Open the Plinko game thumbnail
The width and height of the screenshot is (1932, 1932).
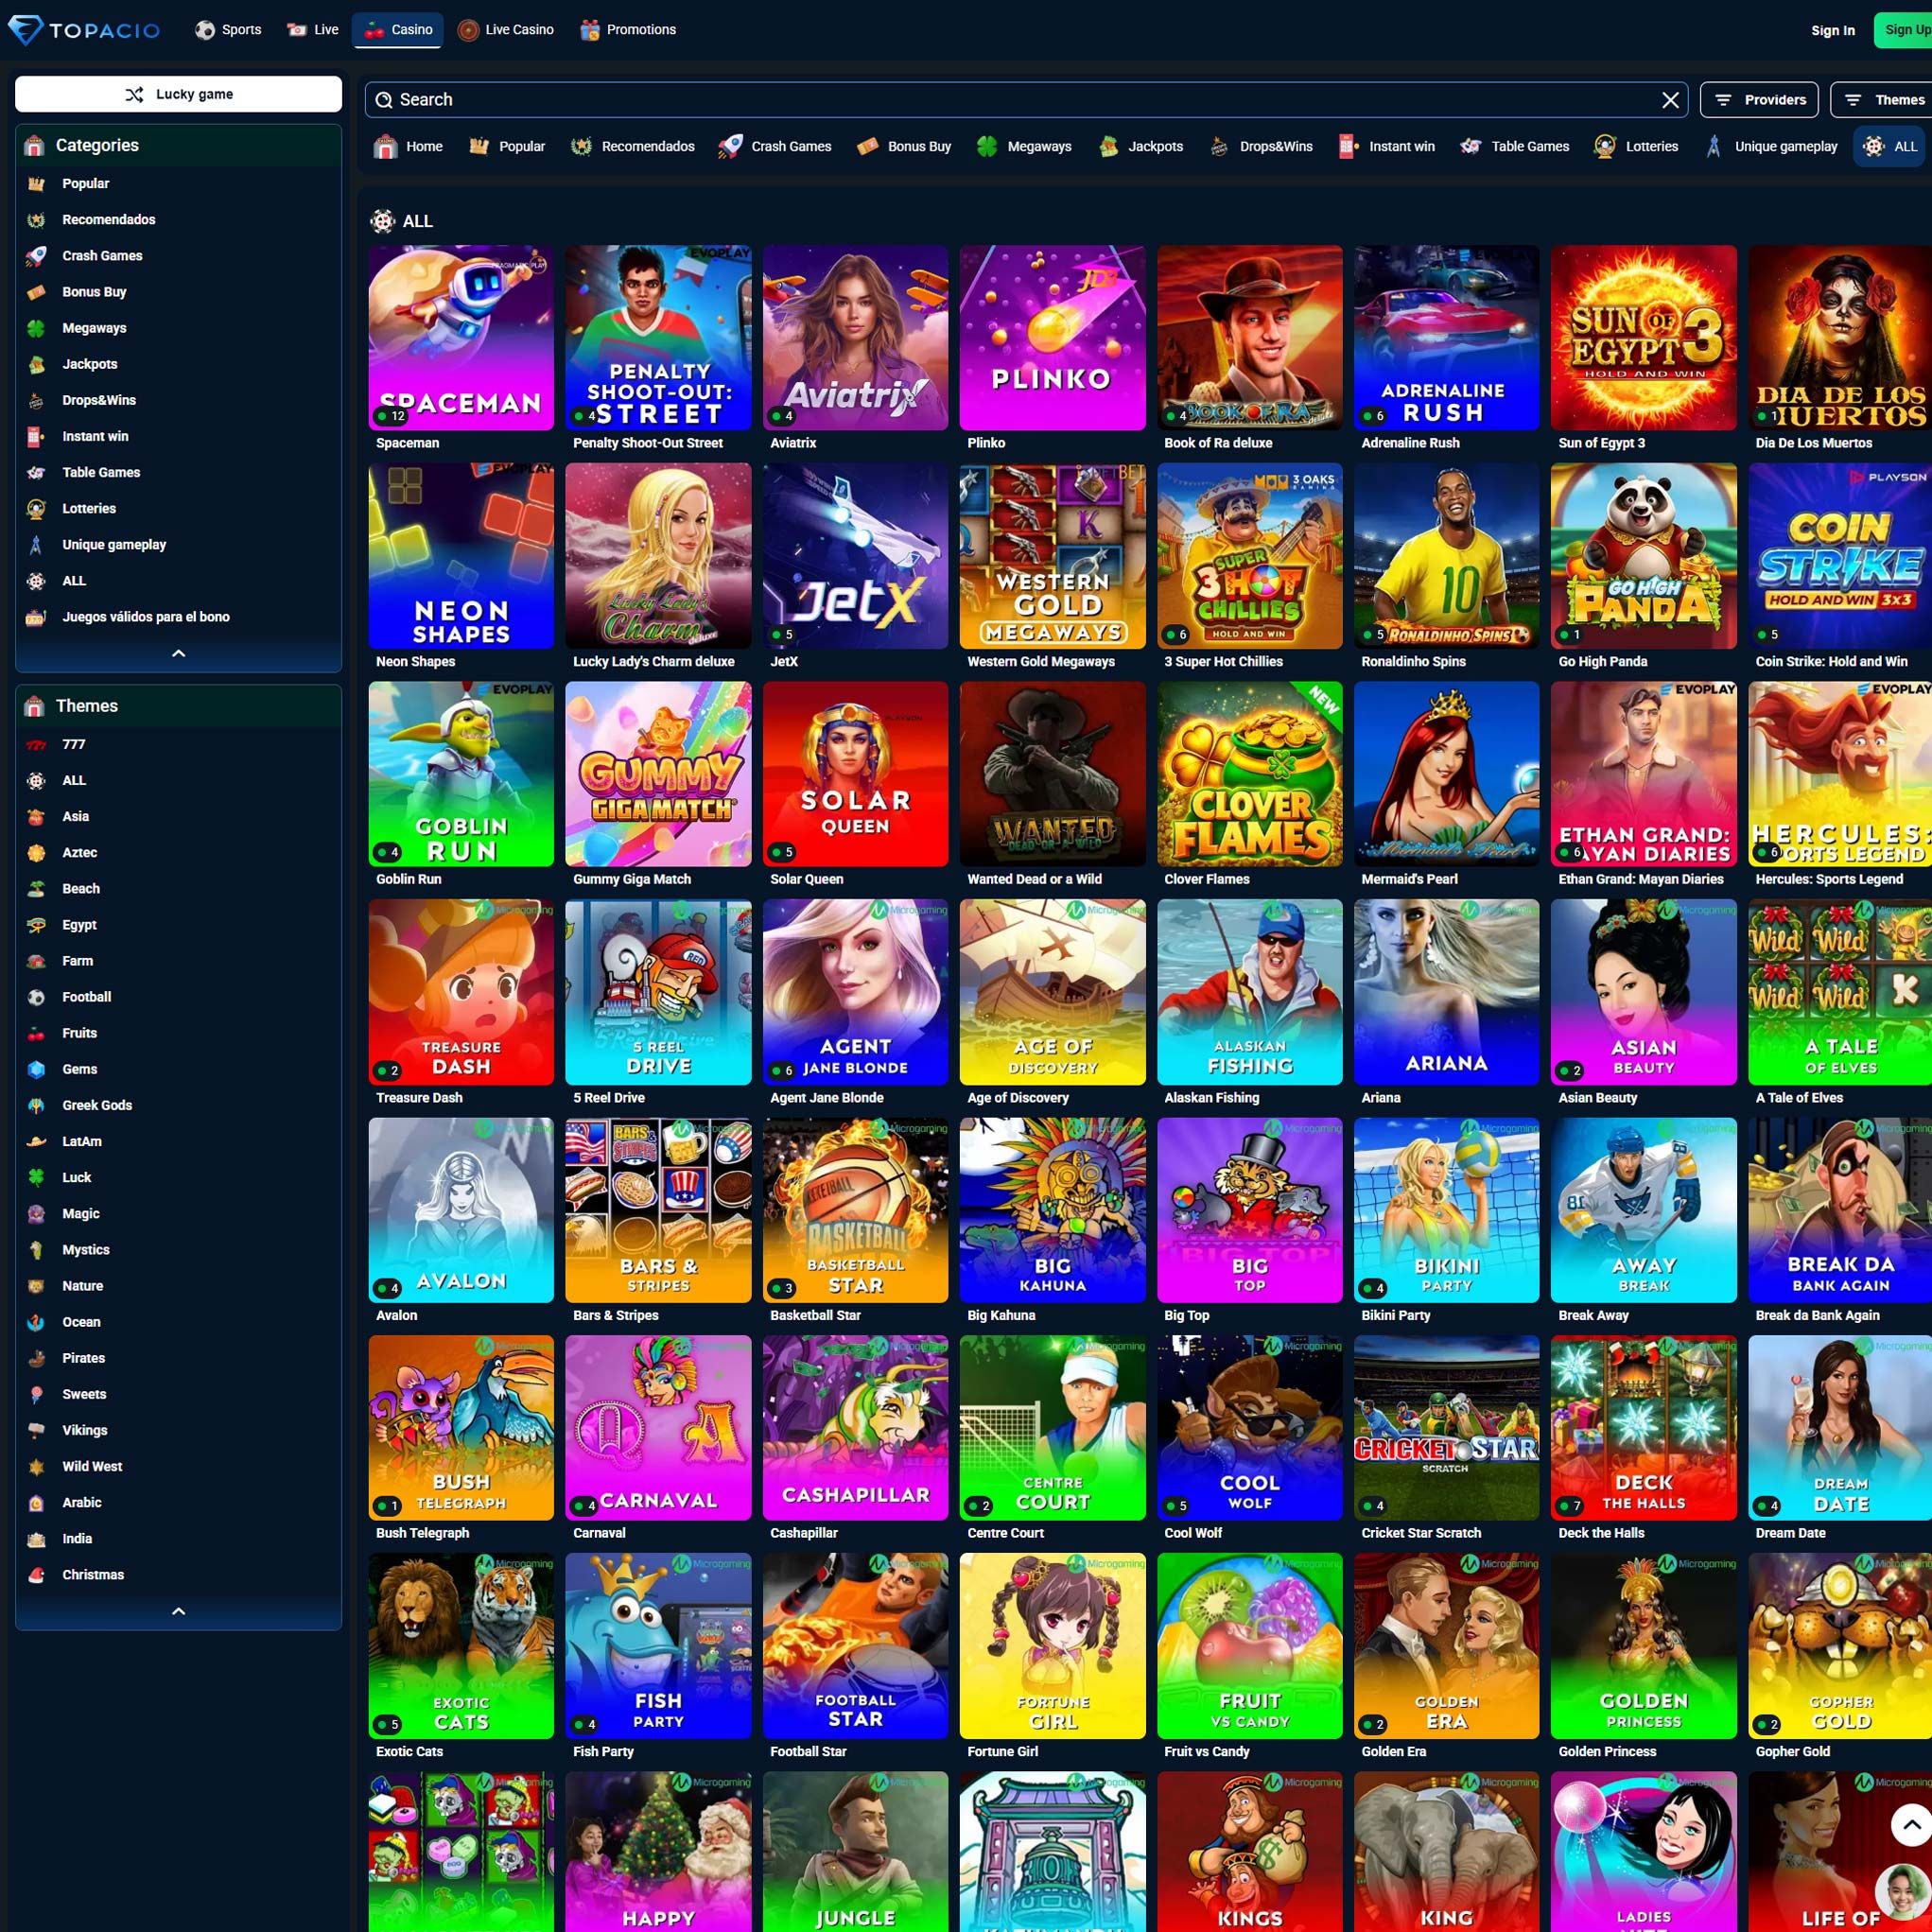click(x=1052, y=338)
